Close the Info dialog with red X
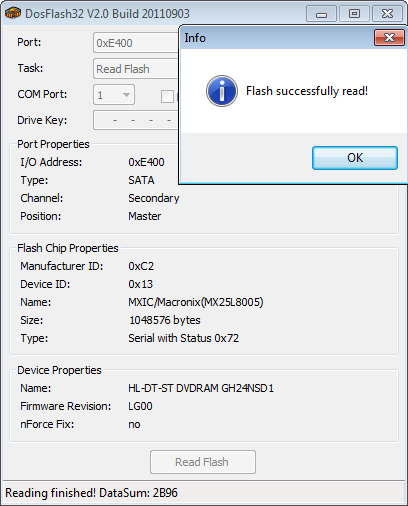408x506 pixels. 389,37
